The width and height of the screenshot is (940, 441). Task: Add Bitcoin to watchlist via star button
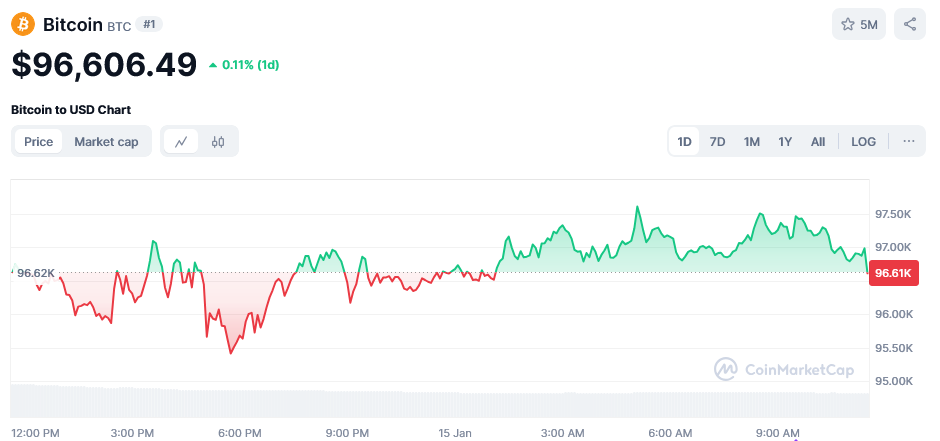point(858,25)
